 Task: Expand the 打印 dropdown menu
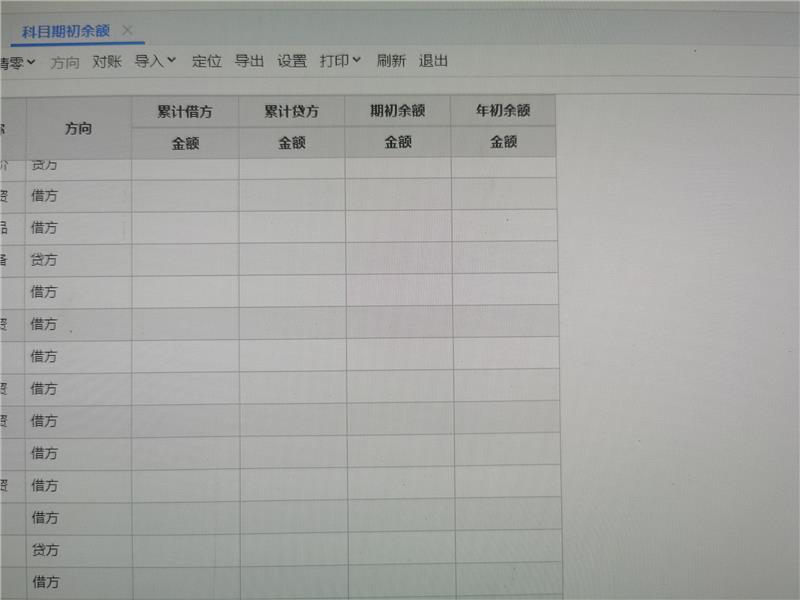click(x=340, y=61)
